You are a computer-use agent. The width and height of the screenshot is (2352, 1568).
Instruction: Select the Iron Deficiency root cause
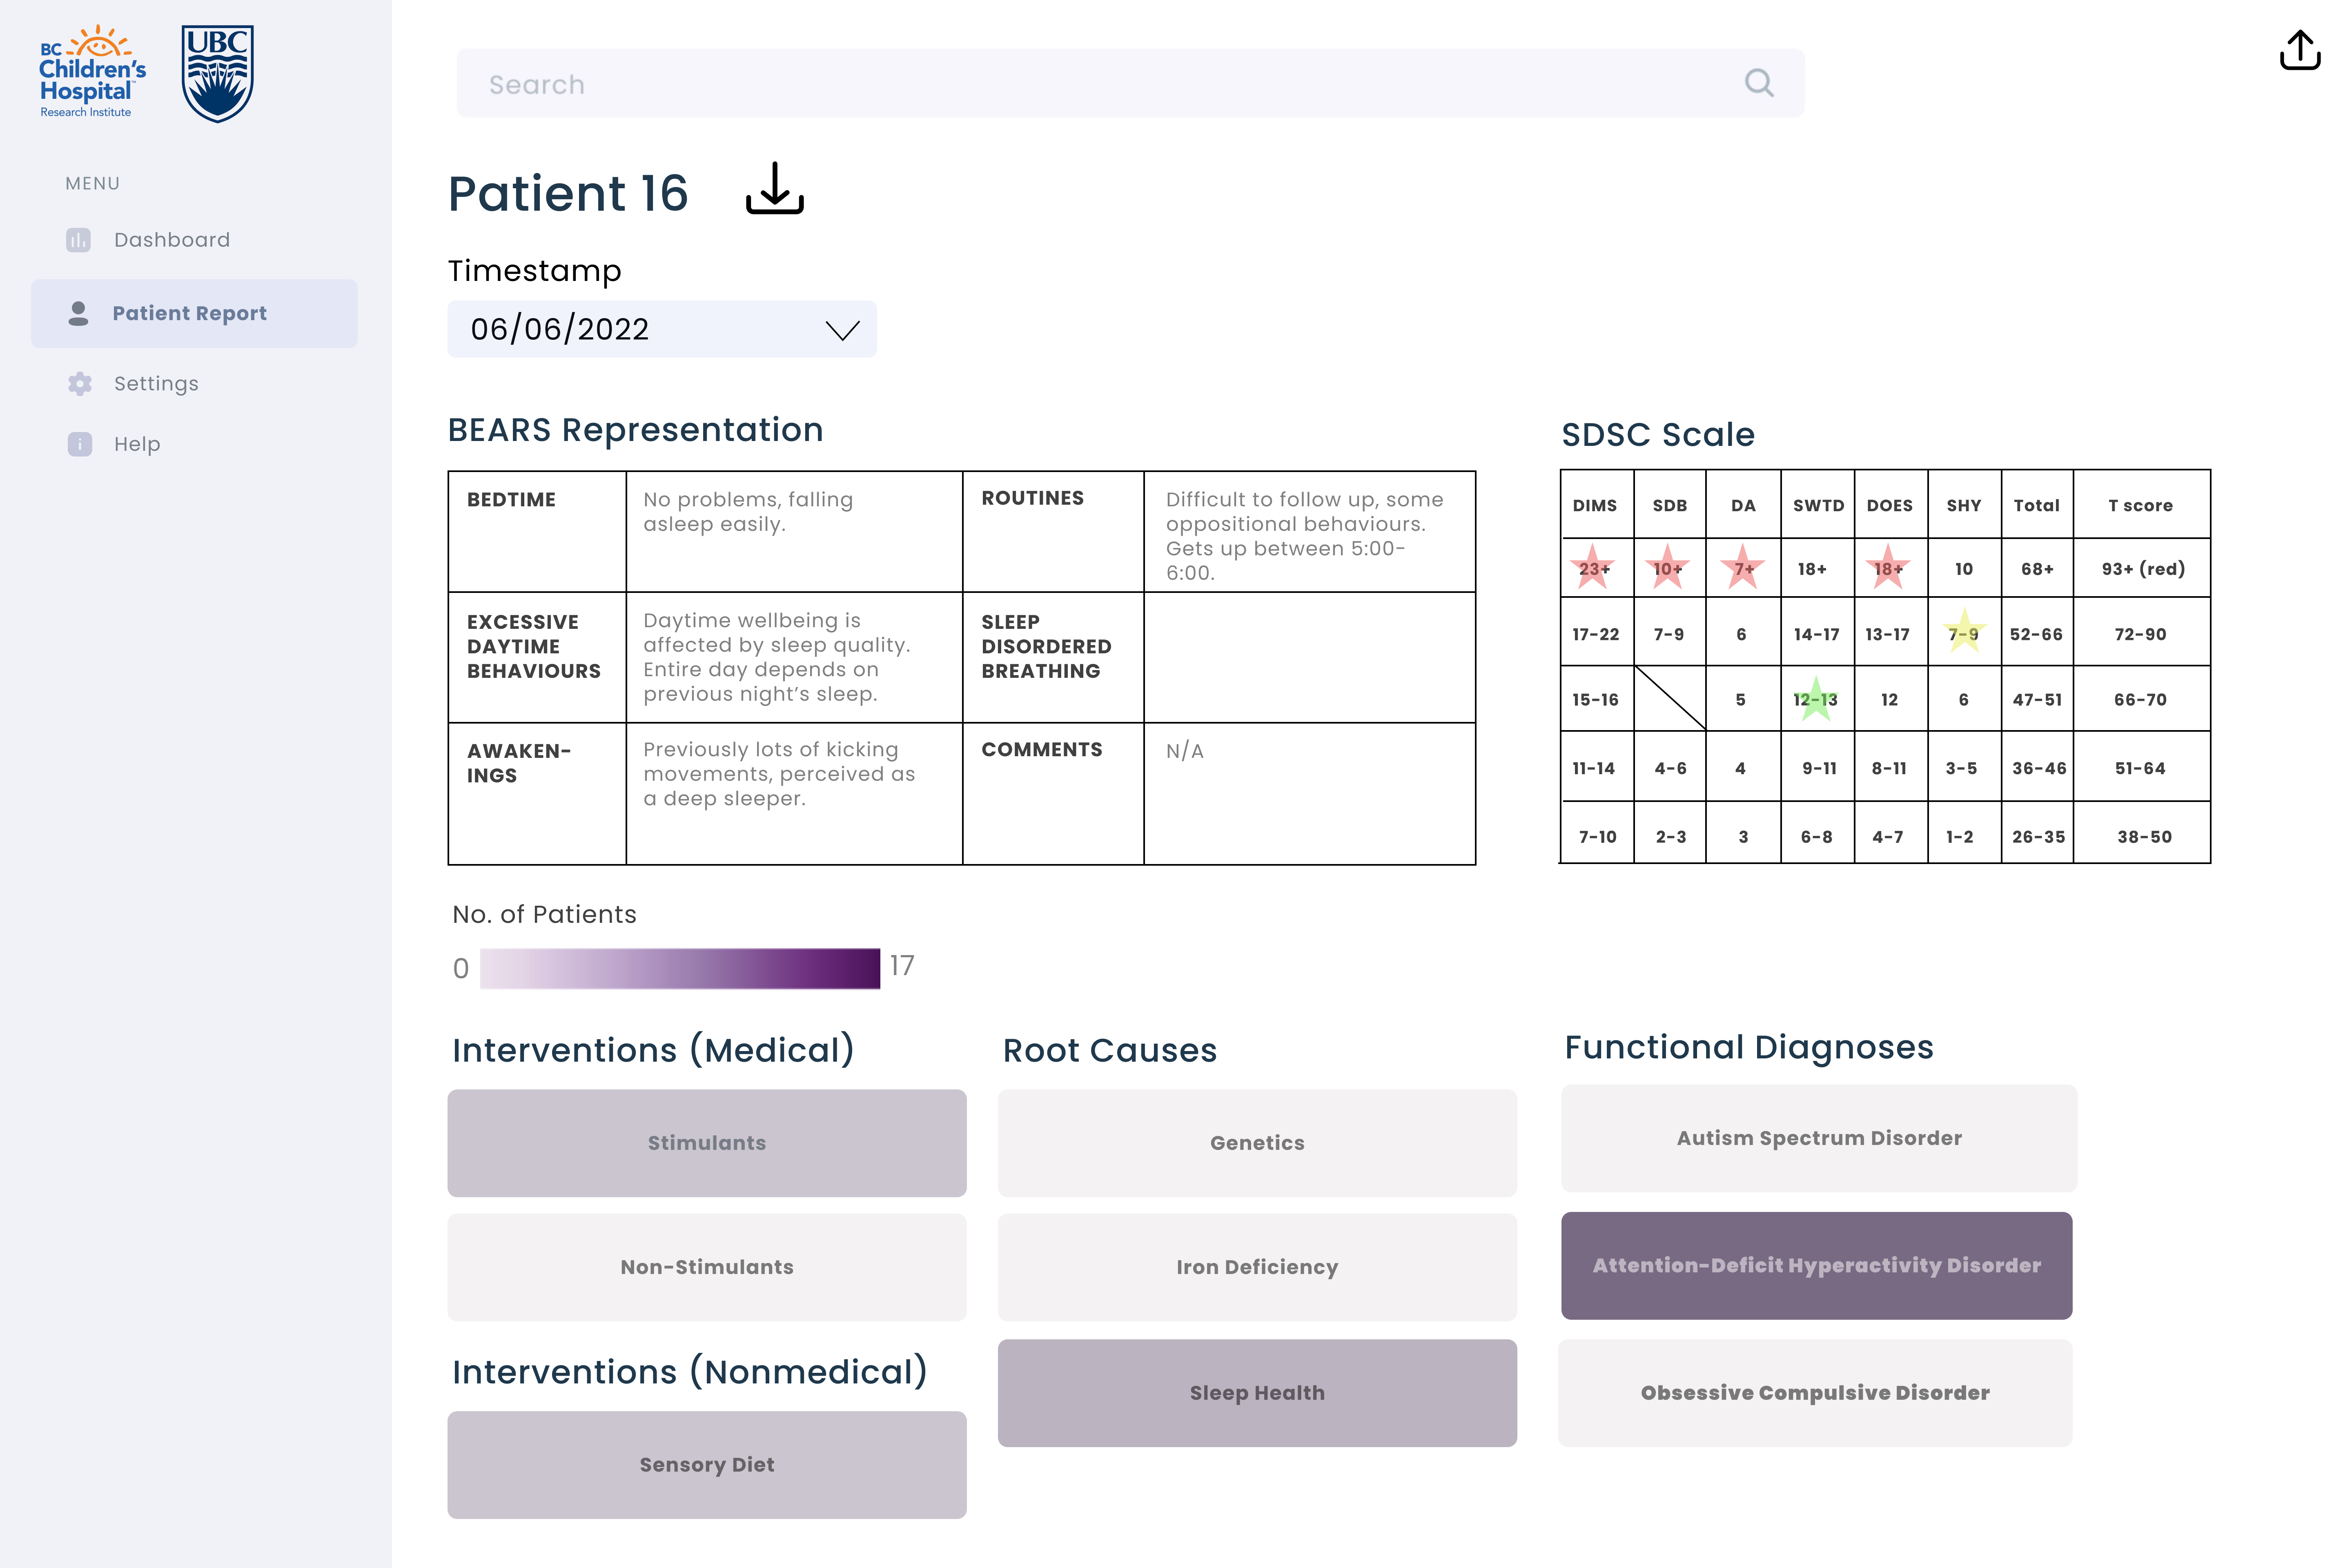(x=1256, y=1267)
